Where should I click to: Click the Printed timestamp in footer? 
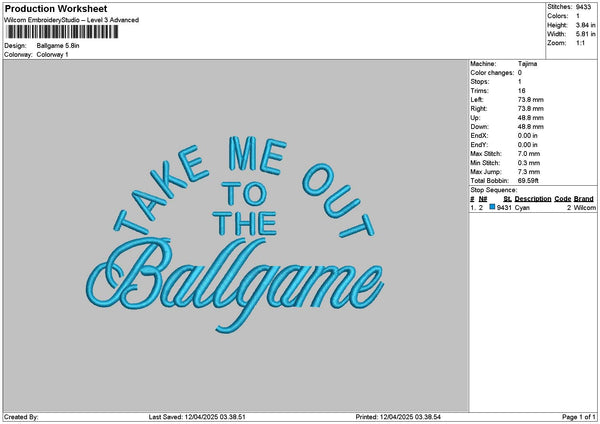point(398,417)
